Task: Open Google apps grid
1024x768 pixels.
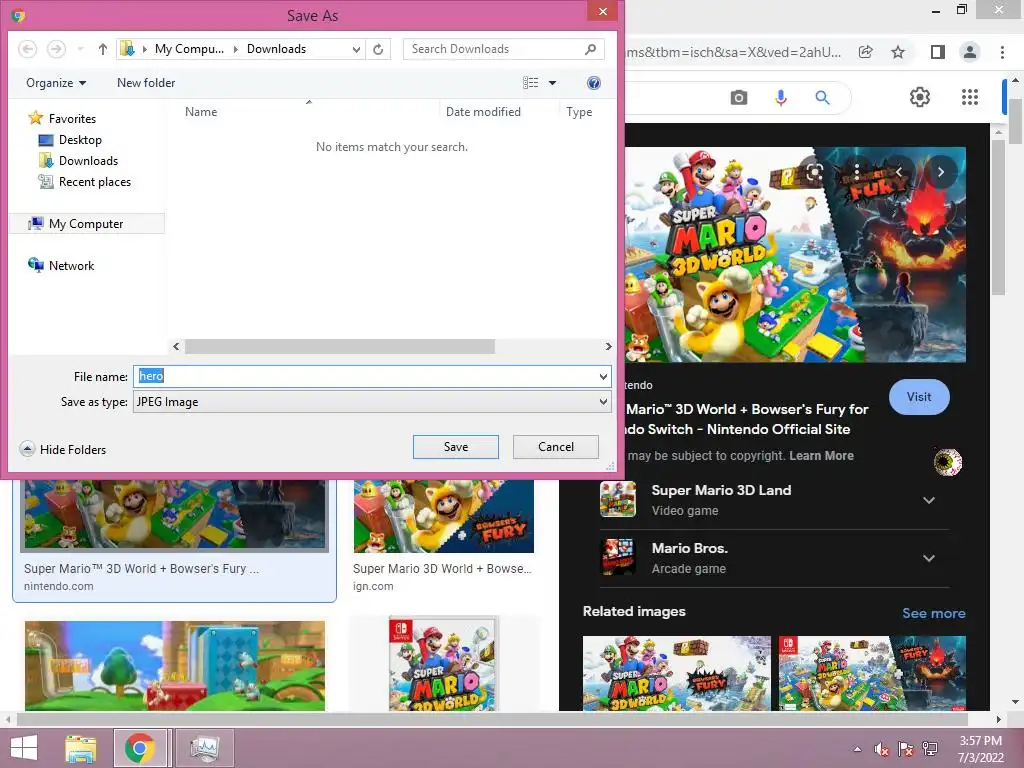Action: coord(970,97)
